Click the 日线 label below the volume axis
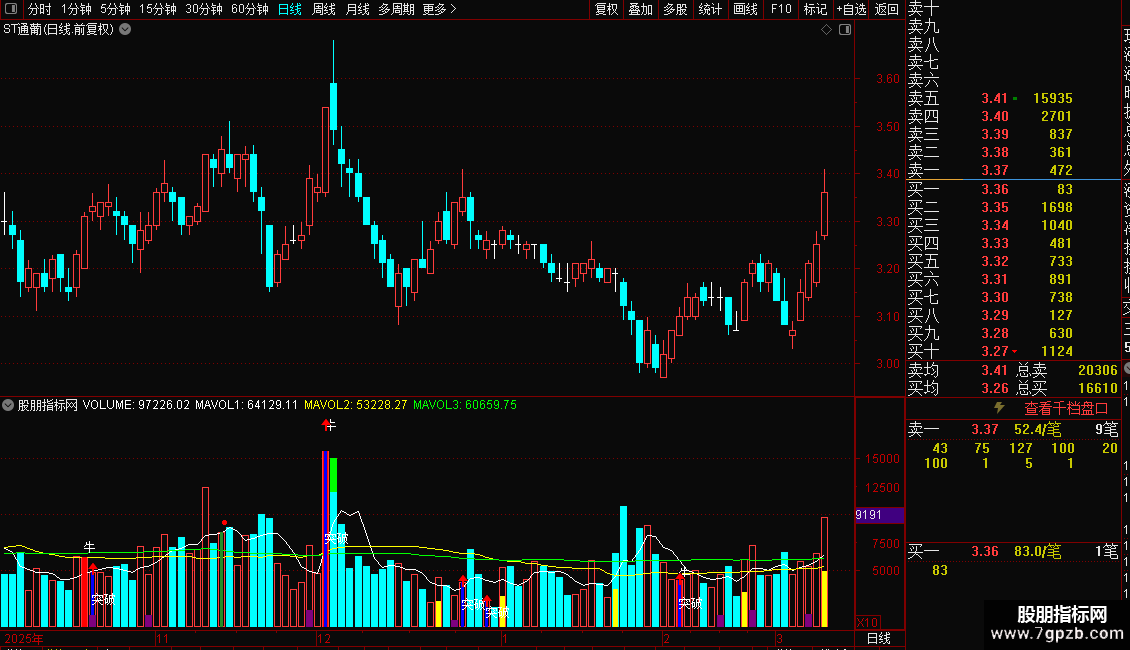Screen dimensions: 1130x650 878,638
